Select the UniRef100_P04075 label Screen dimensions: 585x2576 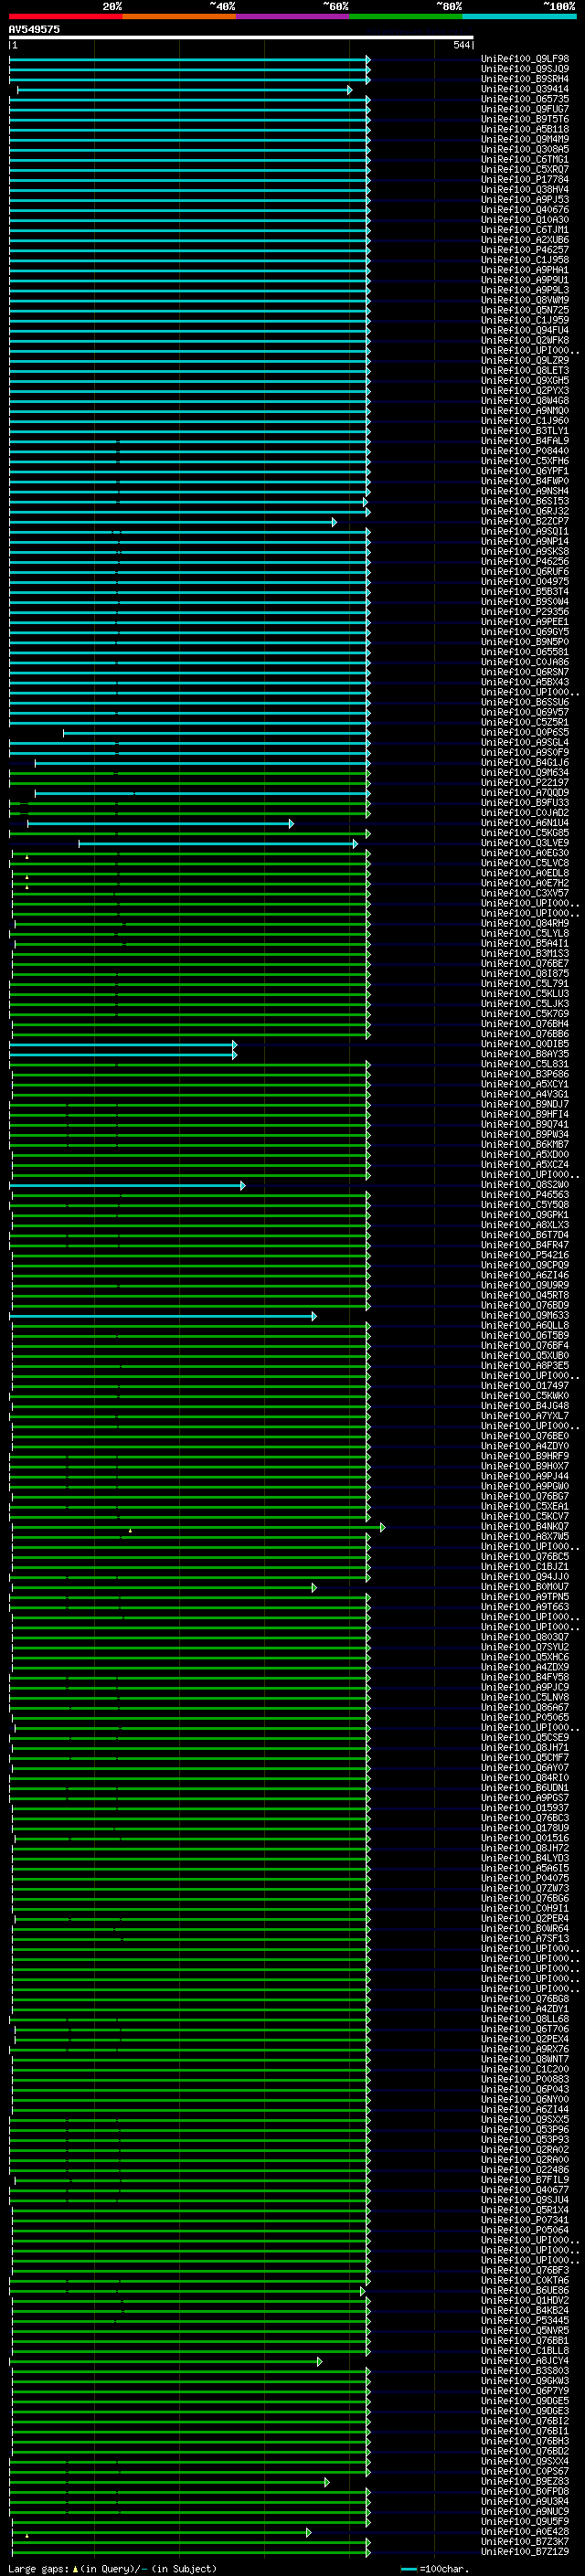[524, 1879]
